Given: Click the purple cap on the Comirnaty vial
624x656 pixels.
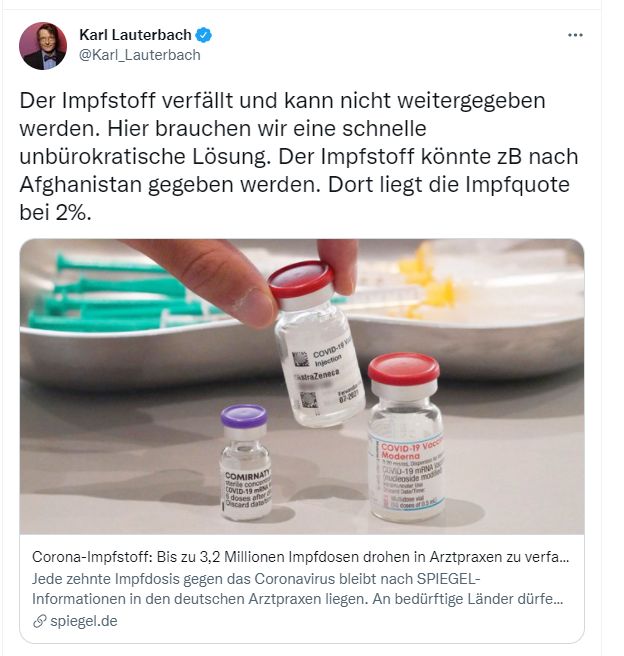Looking at the screenshot, I should [x=243, y=415].
